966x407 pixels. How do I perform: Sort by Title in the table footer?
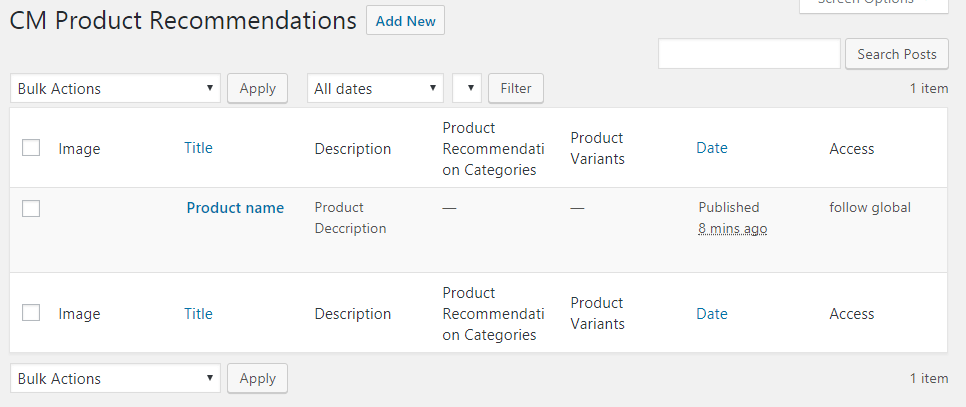(198, 313)
